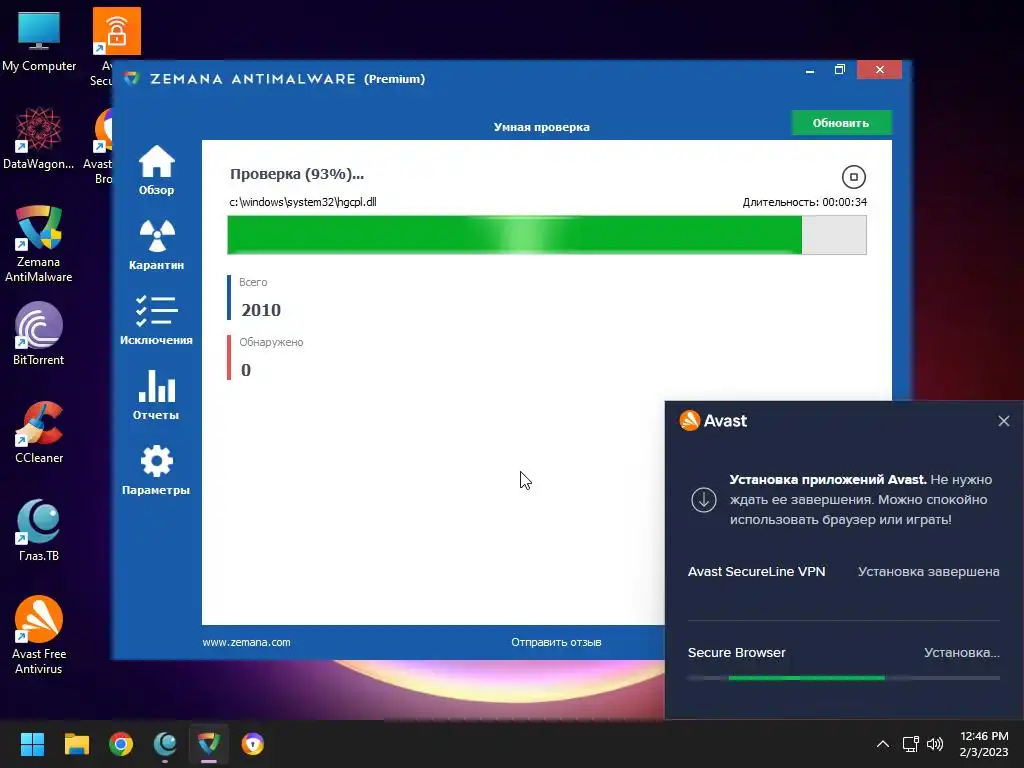The image size is (1024, 768).
Task: Launch Google Chrome from the taskbar
Action: (121, 744)
